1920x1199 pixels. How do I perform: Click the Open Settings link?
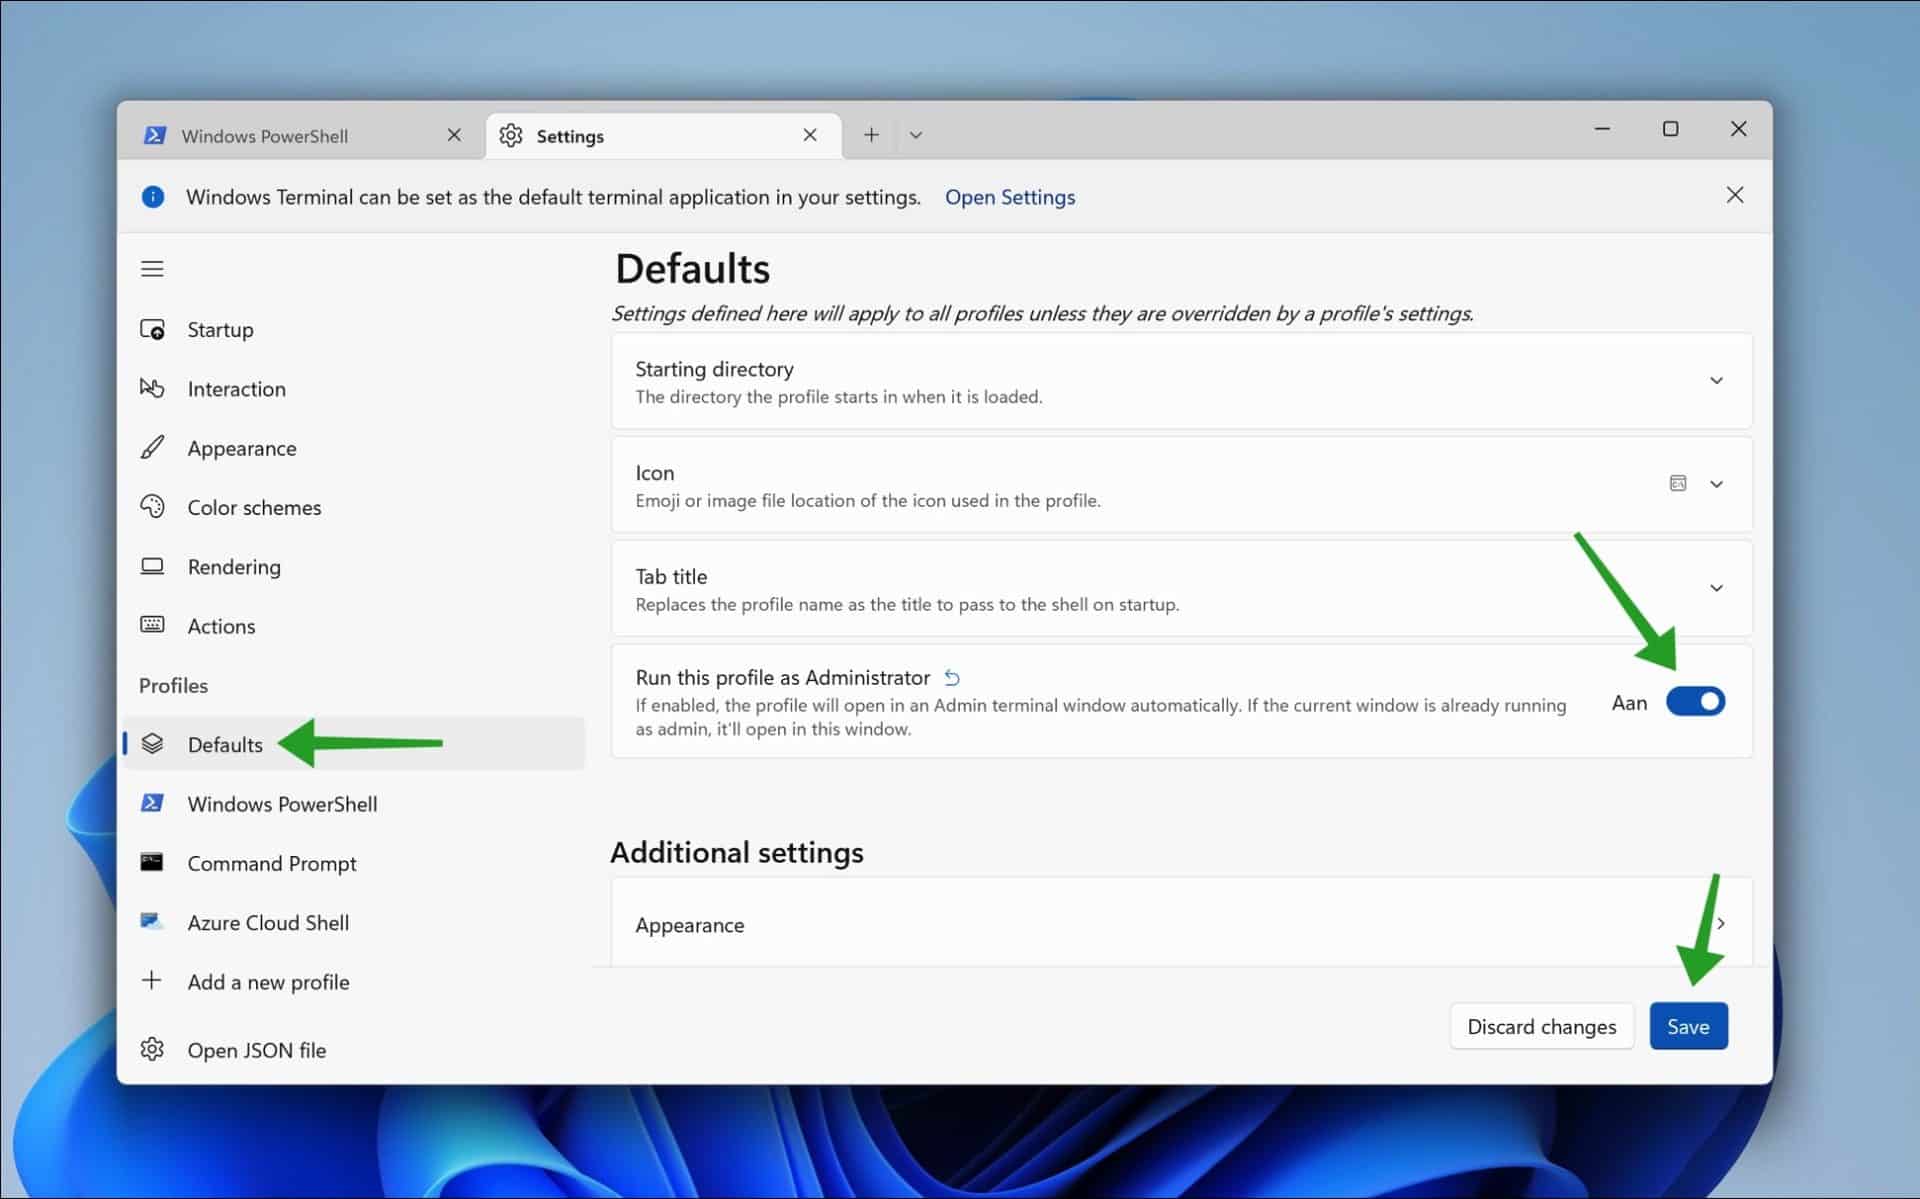(x=1010, y=197)
